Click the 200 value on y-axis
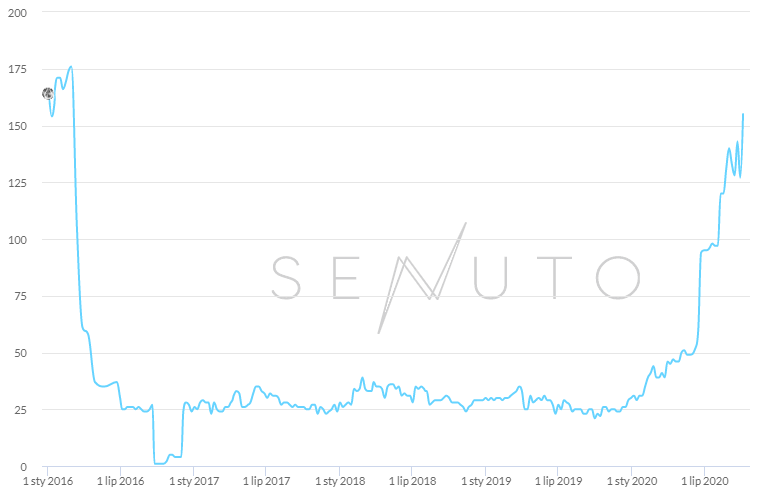The width and height of the screenshot is (763, 503). [17, 13]
